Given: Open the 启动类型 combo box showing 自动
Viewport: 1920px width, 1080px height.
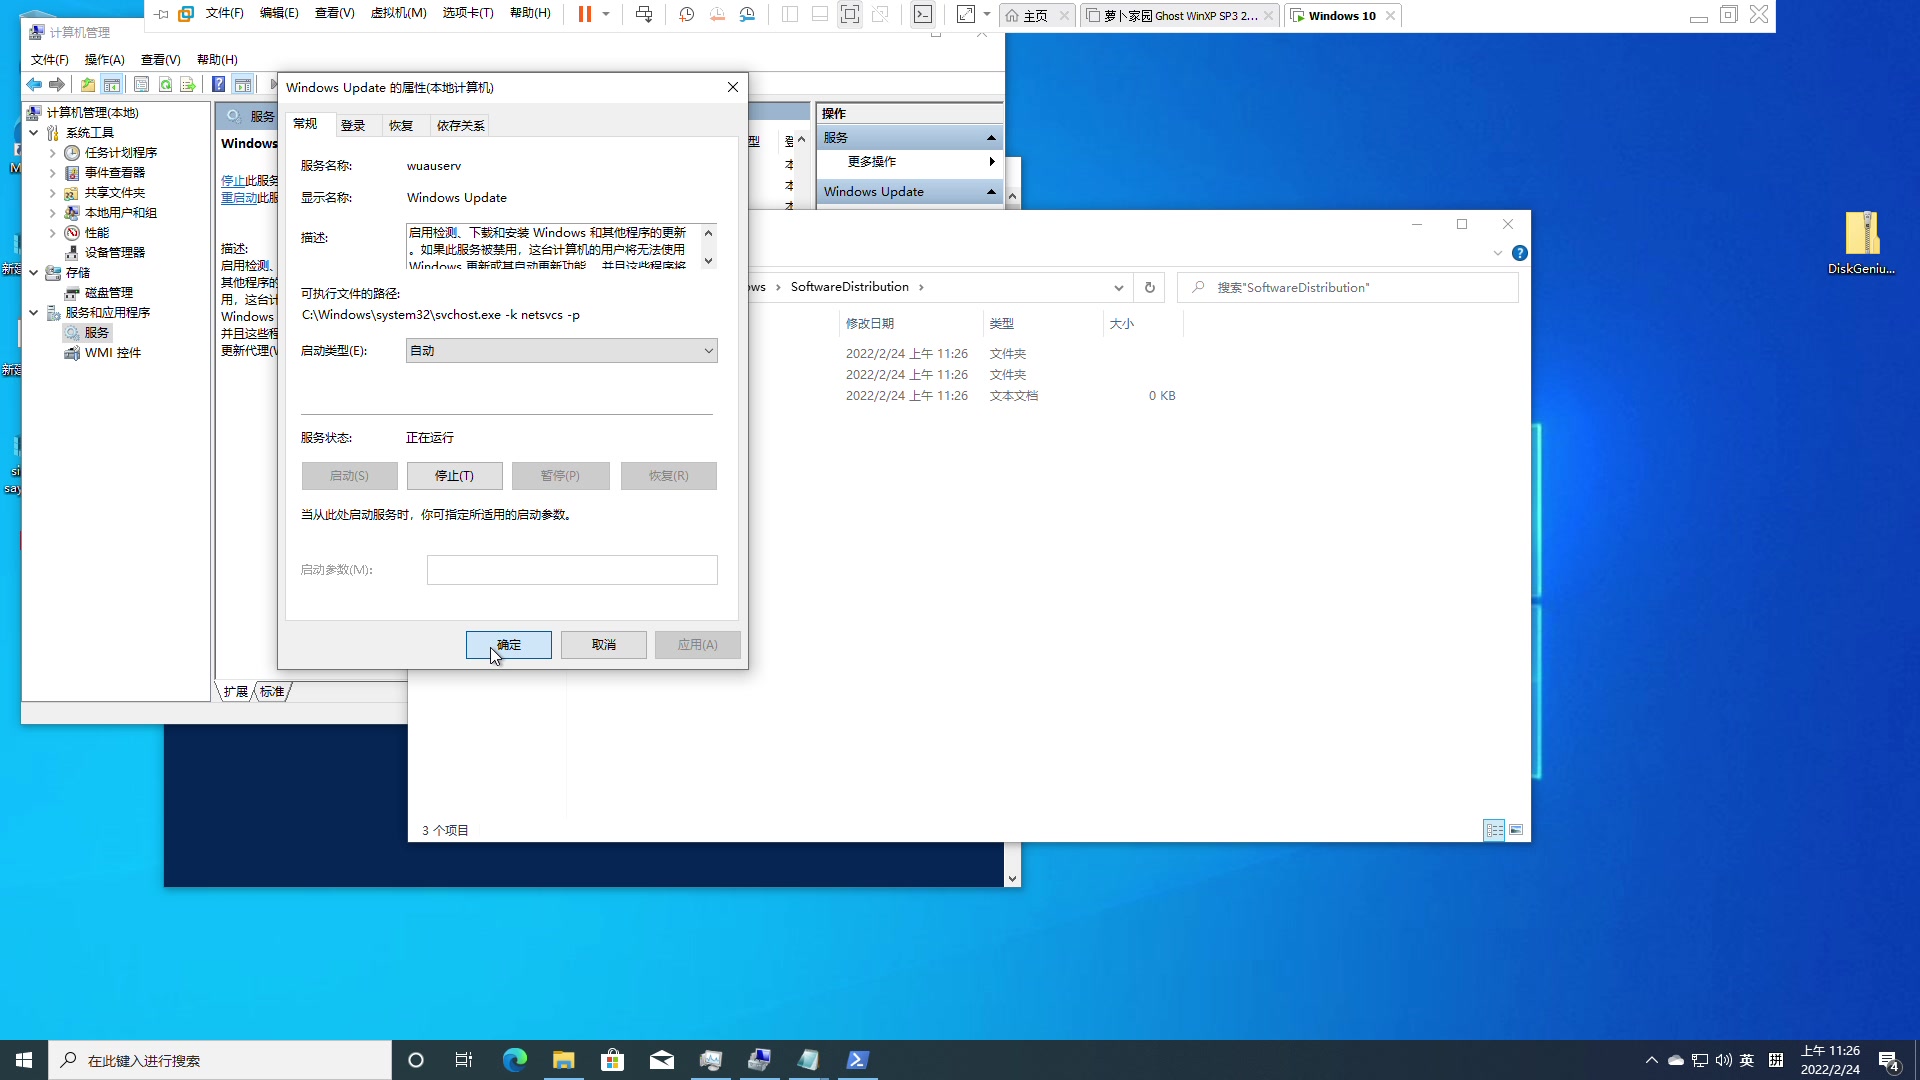Looking at the screenshot, I should pyautogui.click(x=562, y=351).
